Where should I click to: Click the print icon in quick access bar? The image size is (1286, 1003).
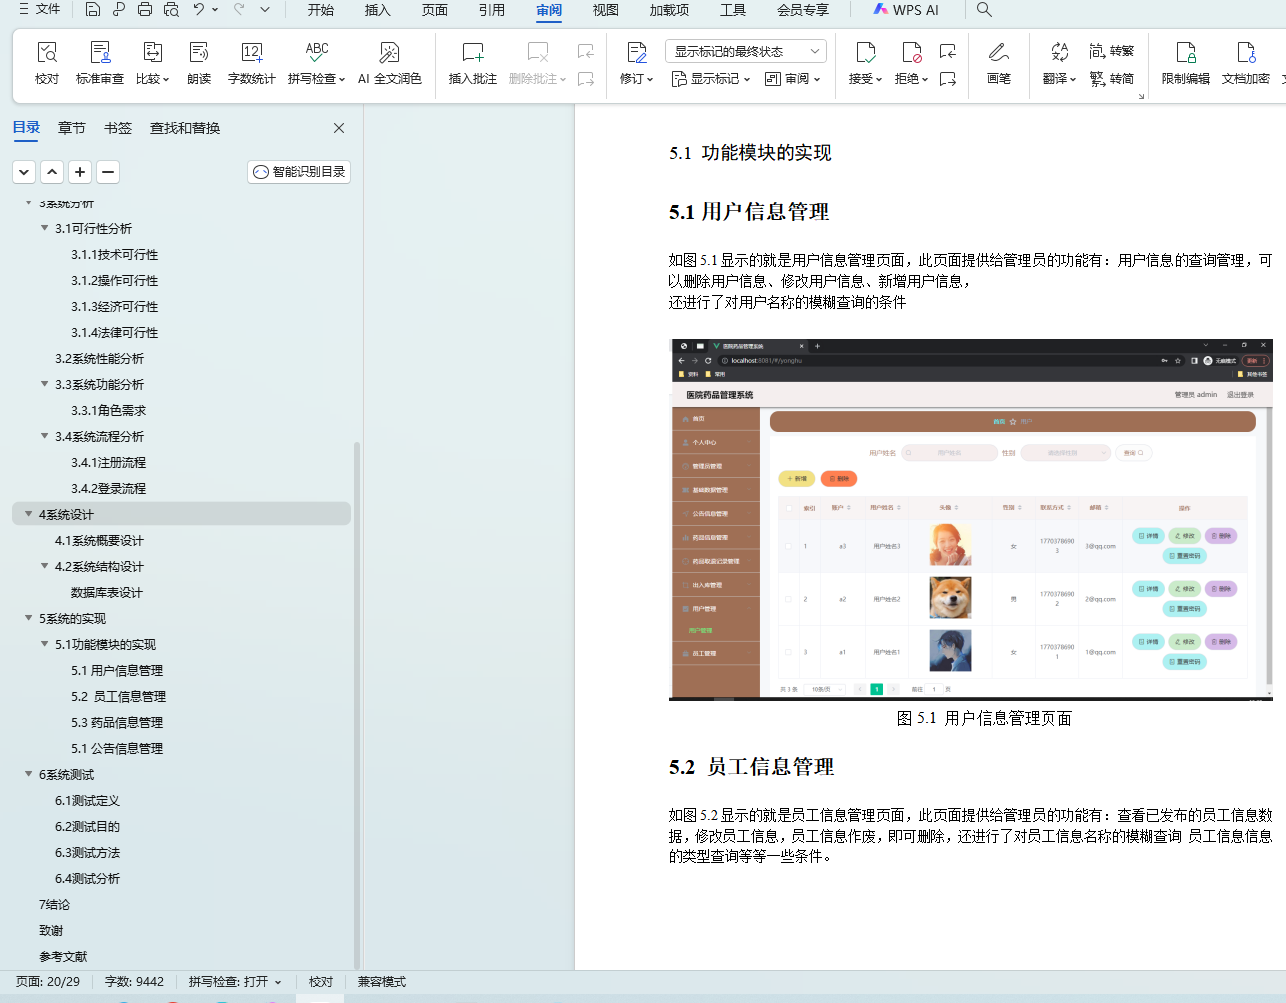[x=145, y=10]
